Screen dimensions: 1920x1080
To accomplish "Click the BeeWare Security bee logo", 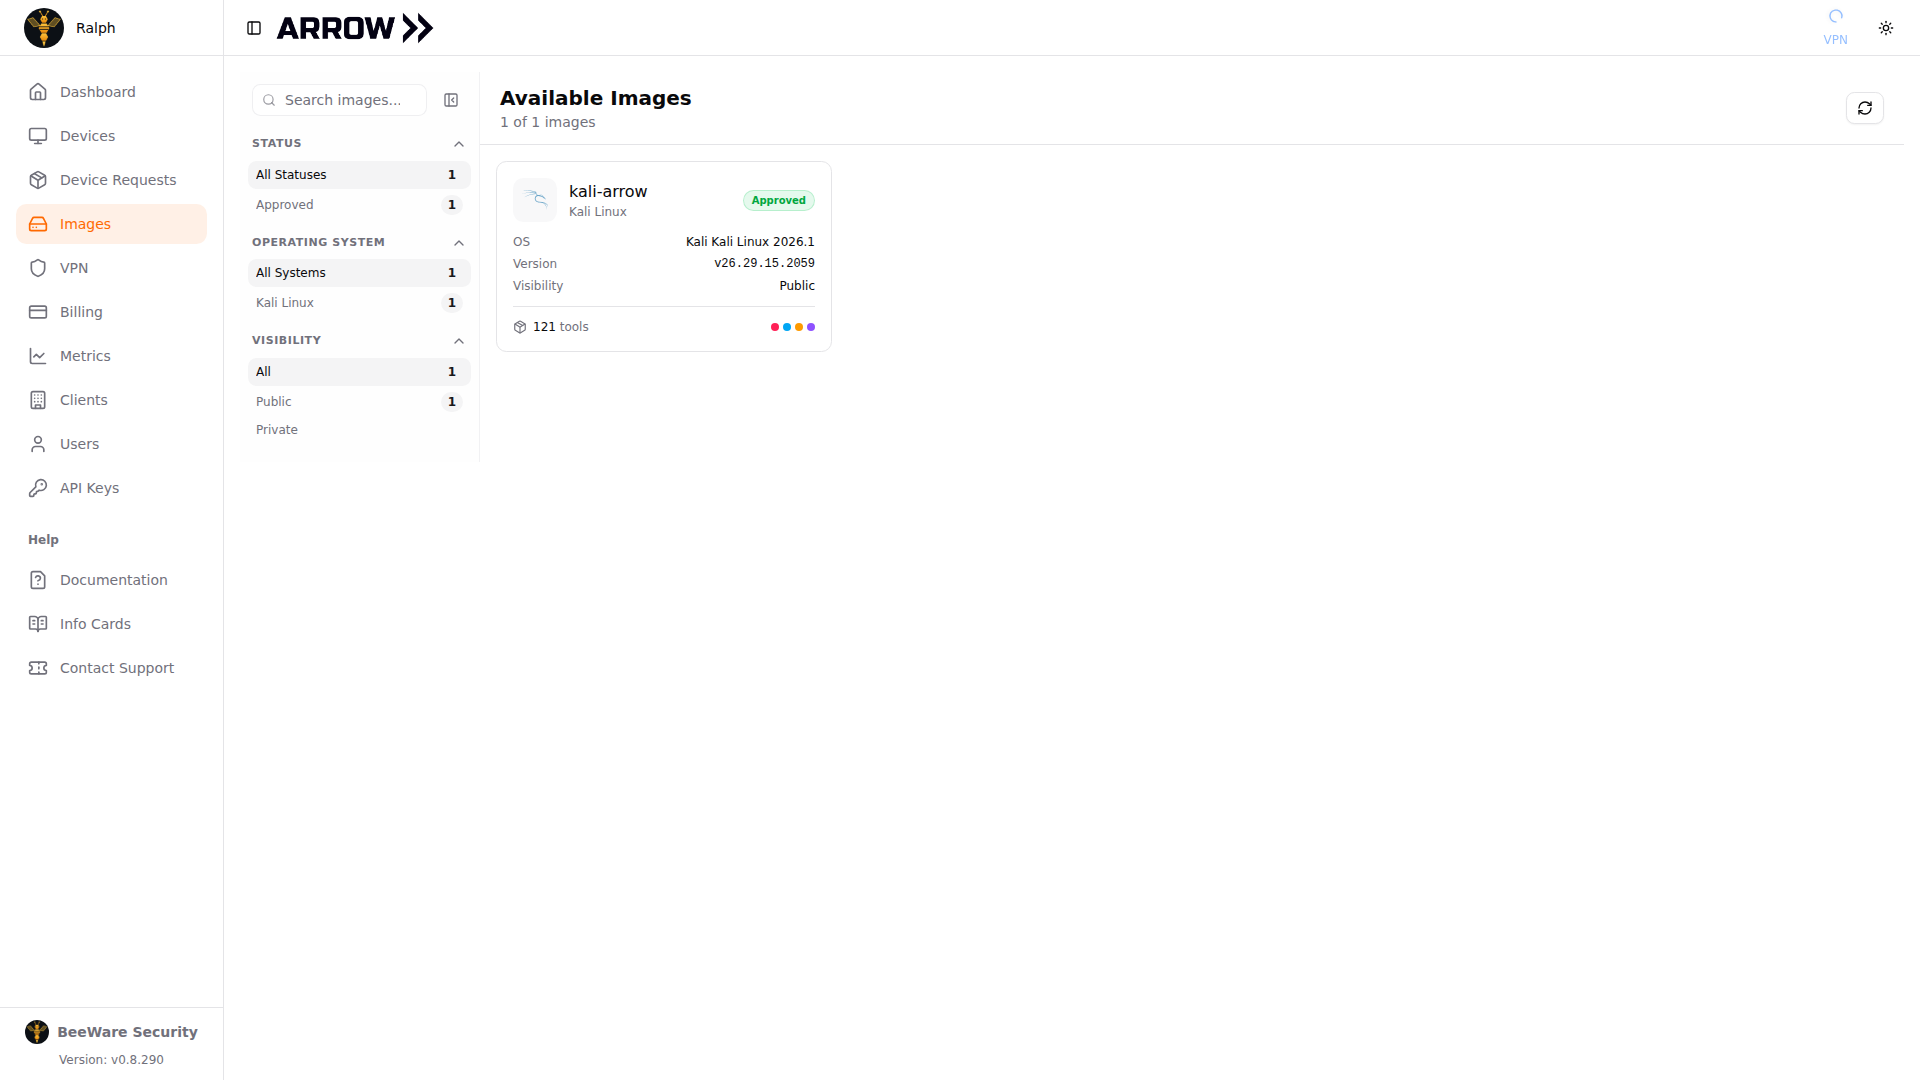I will (37, 1032).
